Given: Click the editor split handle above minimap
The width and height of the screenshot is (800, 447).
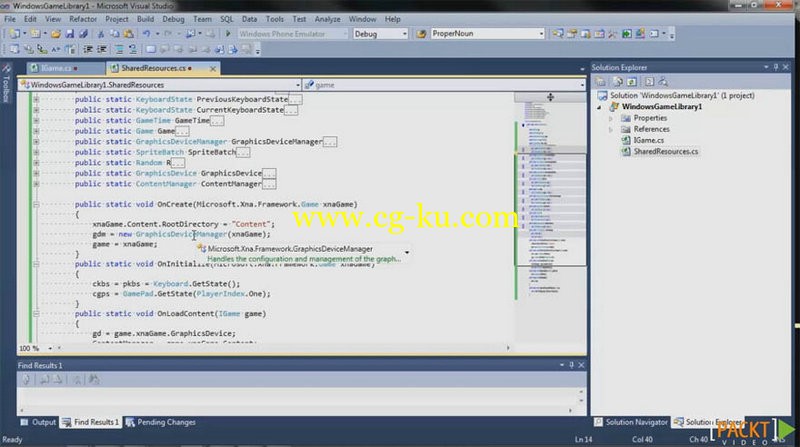Looking at the screenshot, I should coord(550,97).
